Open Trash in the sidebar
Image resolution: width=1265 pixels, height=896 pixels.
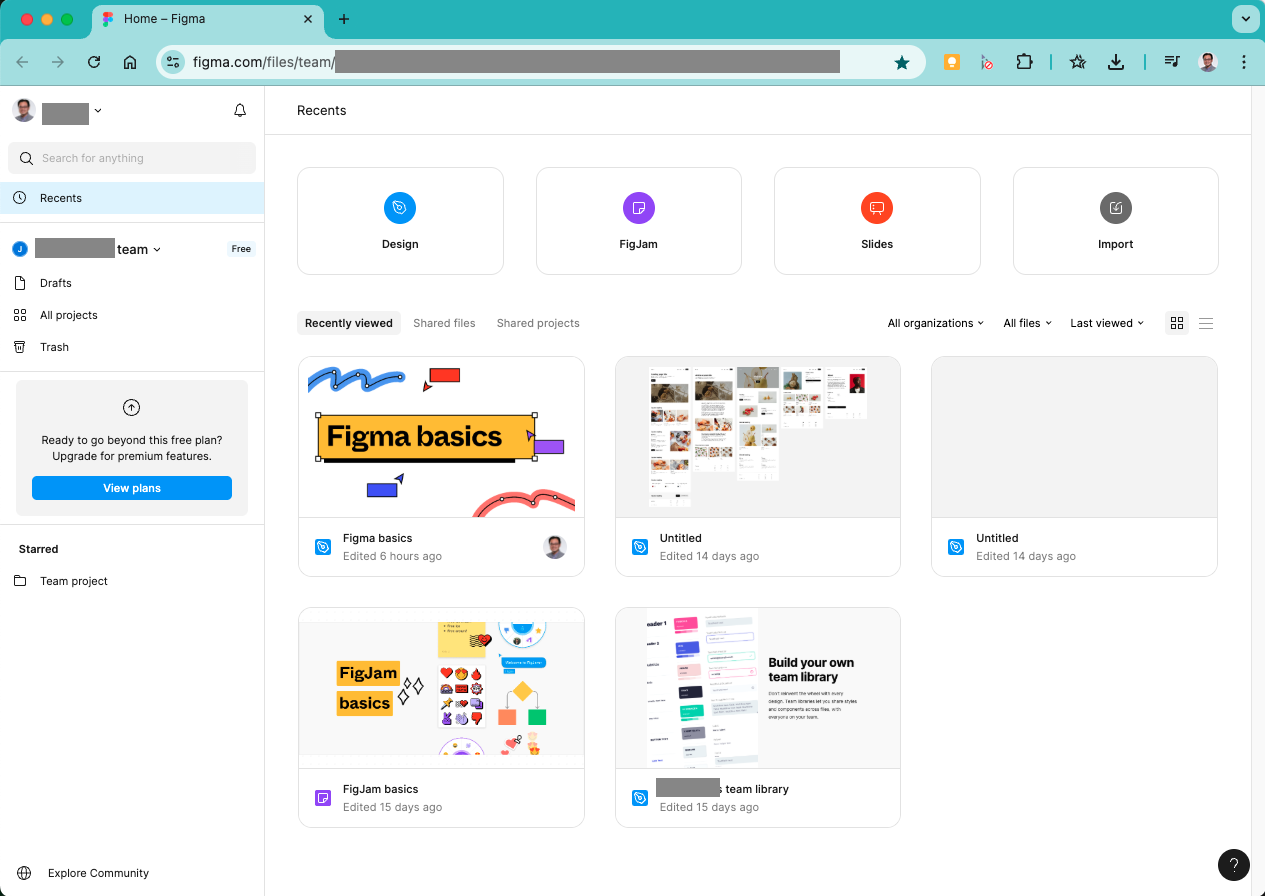pos(132,347)
